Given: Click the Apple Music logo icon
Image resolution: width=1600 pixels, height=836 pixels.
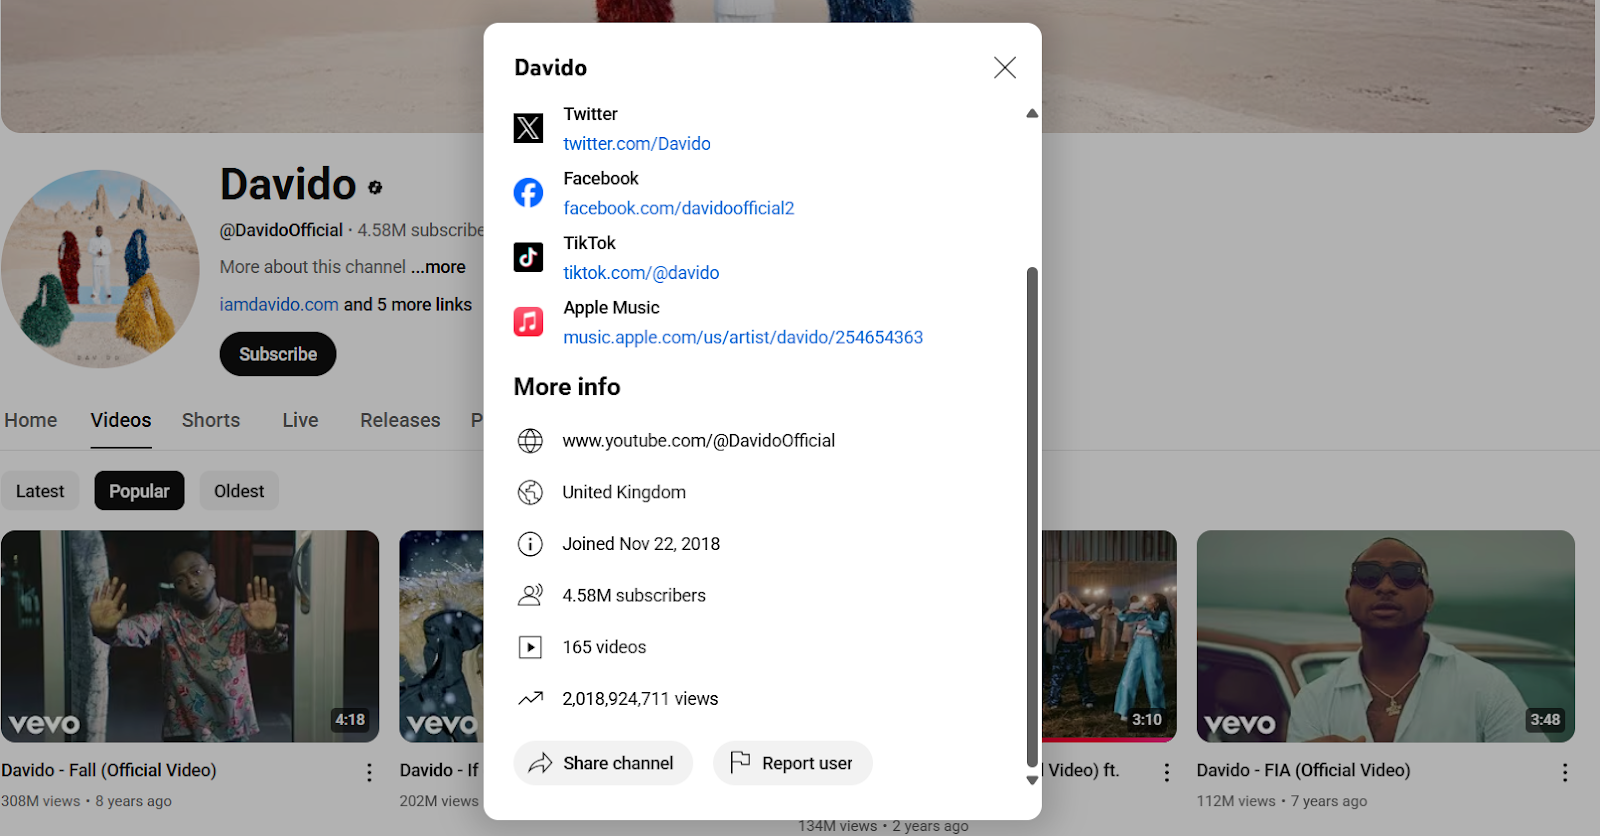Looking at the screenshot, I should [x=528, y=321].
